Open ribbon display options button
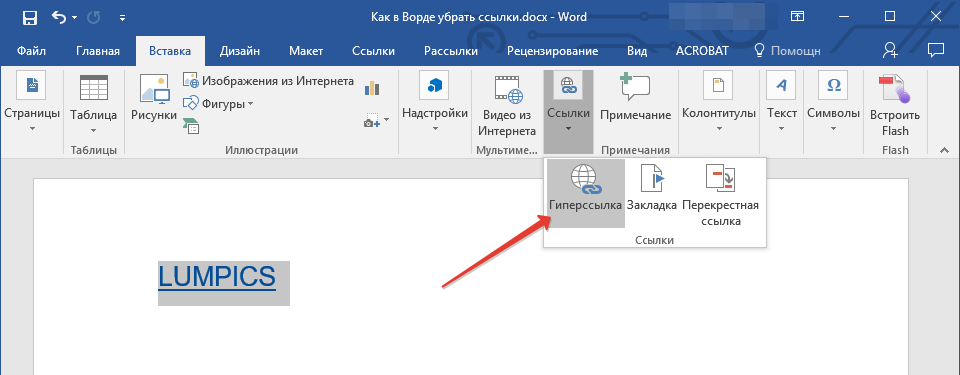This screenshot has height=375, width=960. click(x=797, y=17)
